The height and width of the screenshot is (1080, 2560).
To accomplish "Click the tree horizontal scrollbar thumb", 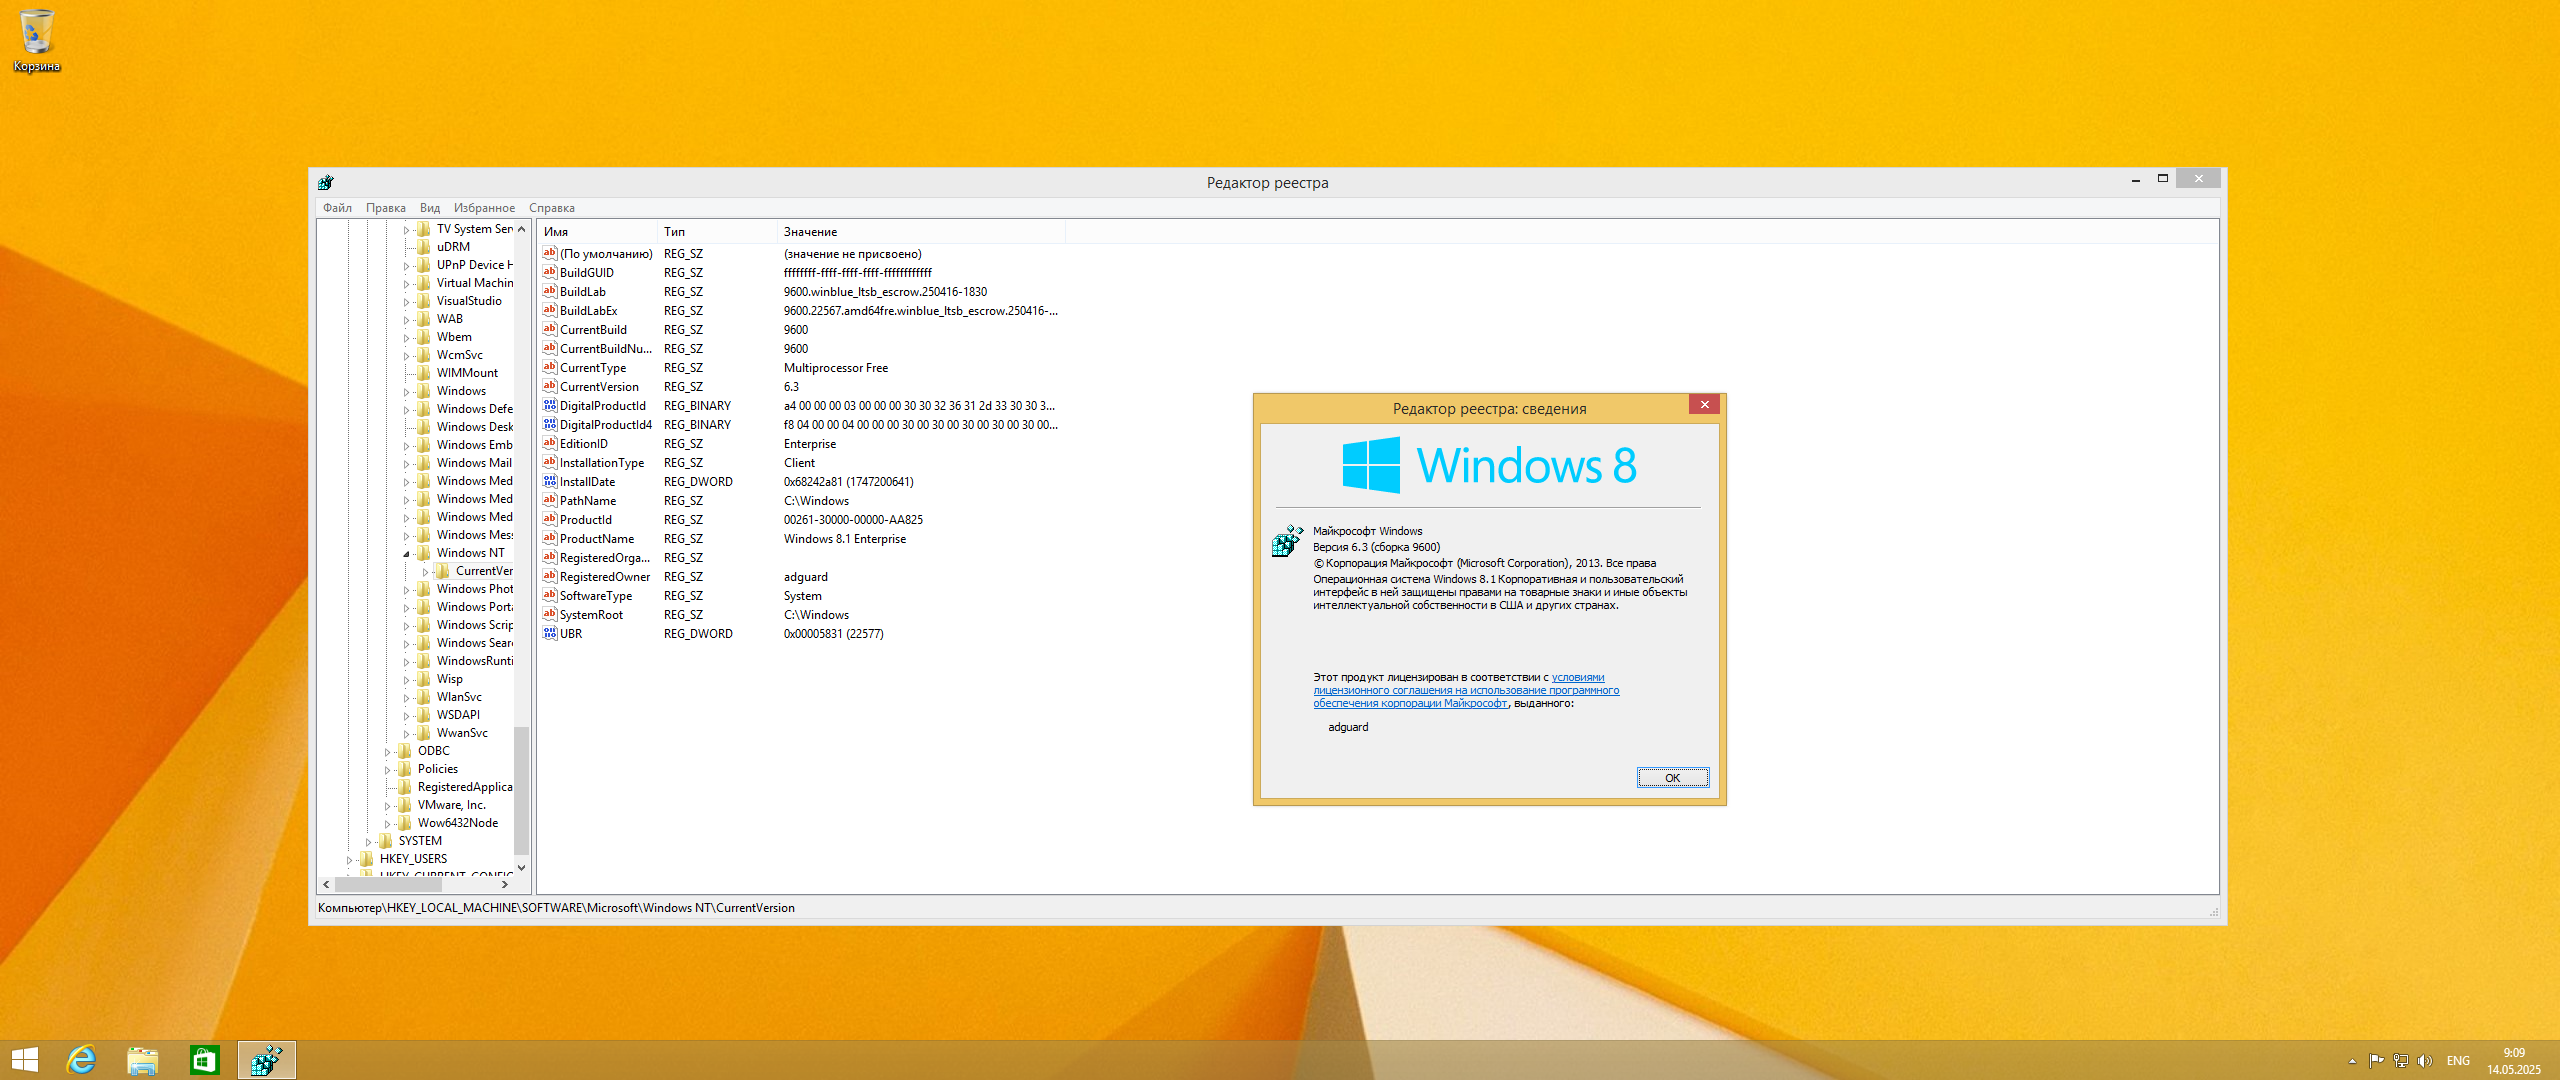I will tap(388, 884).
